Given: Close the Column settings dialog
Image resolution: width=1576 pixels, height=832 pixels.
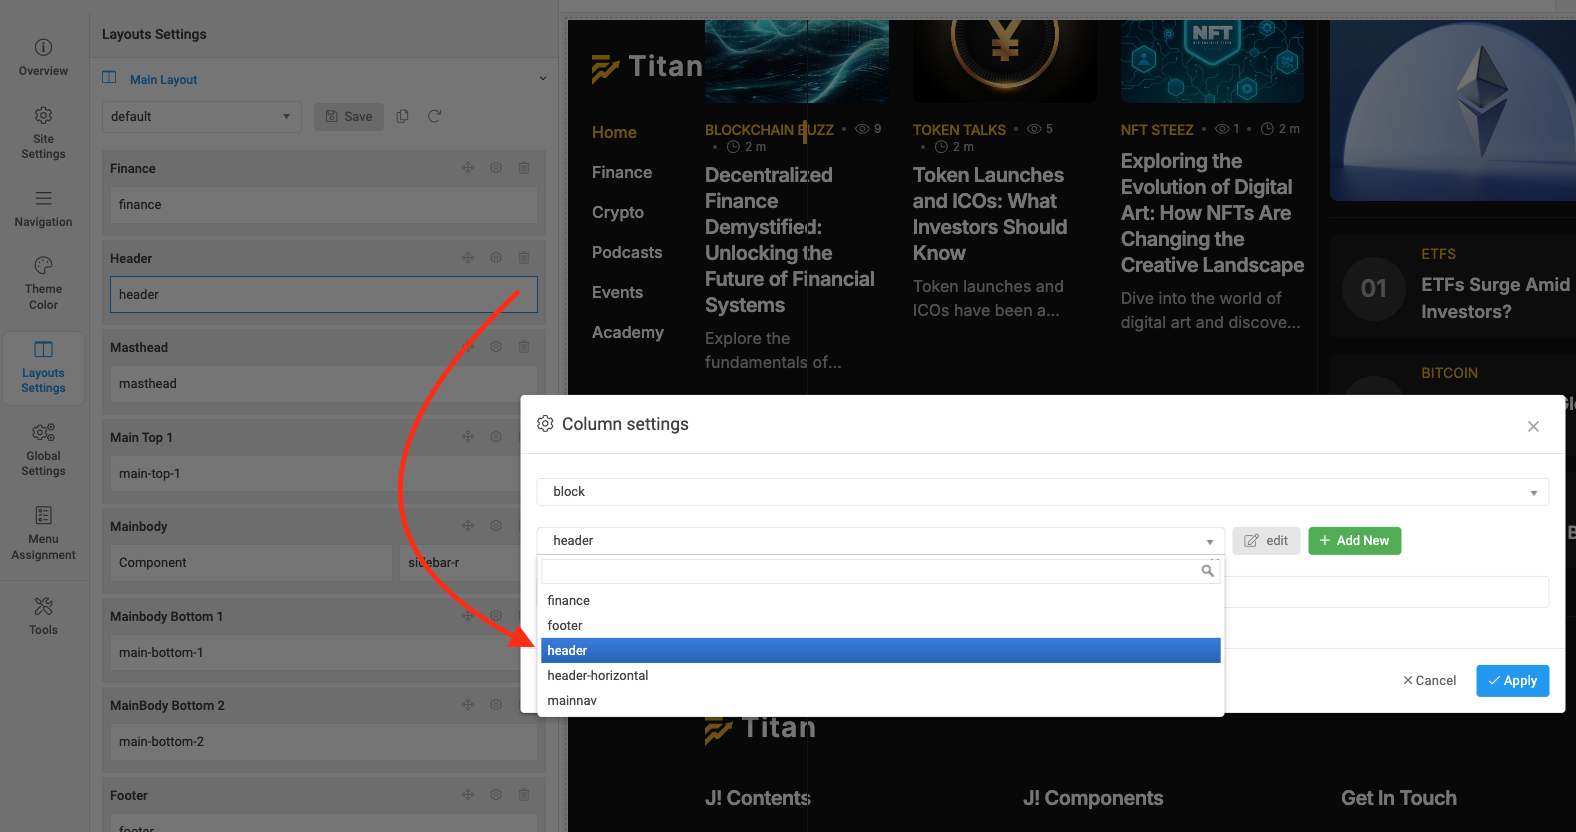Looking at the screenshot, I should (1533, 426).
